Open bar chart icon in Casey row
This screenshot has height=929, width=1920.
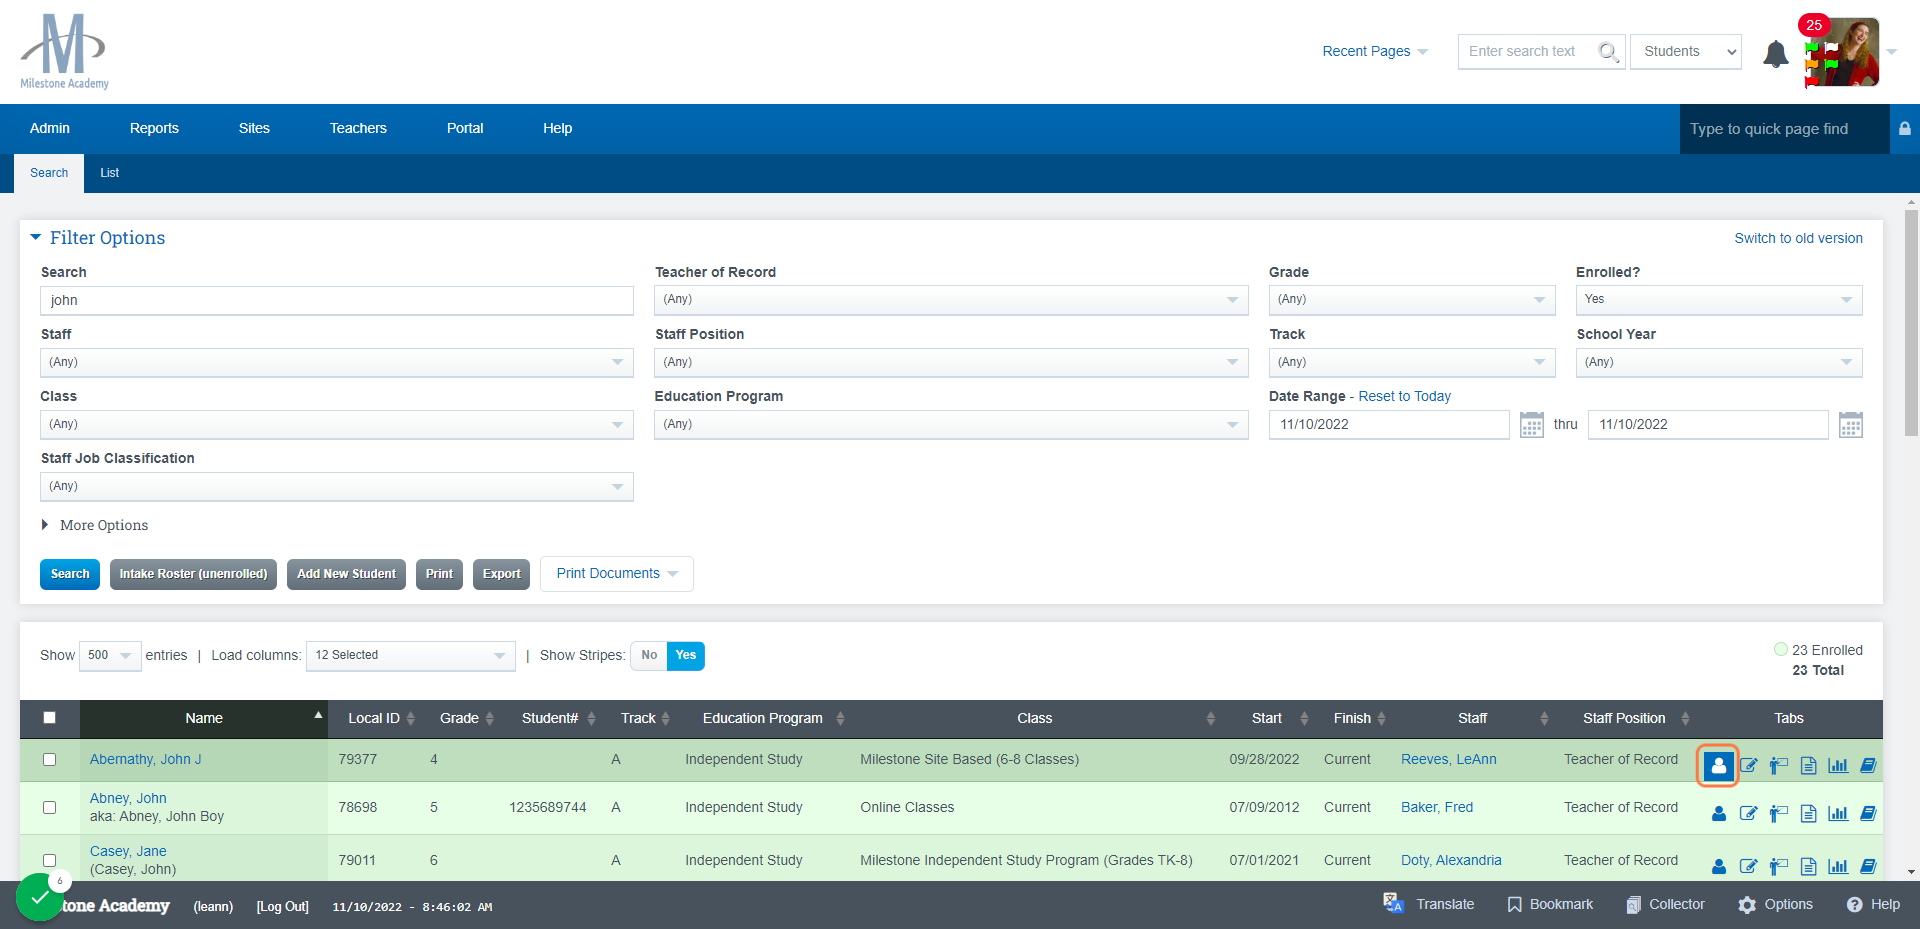click(x=1838, y=866)
